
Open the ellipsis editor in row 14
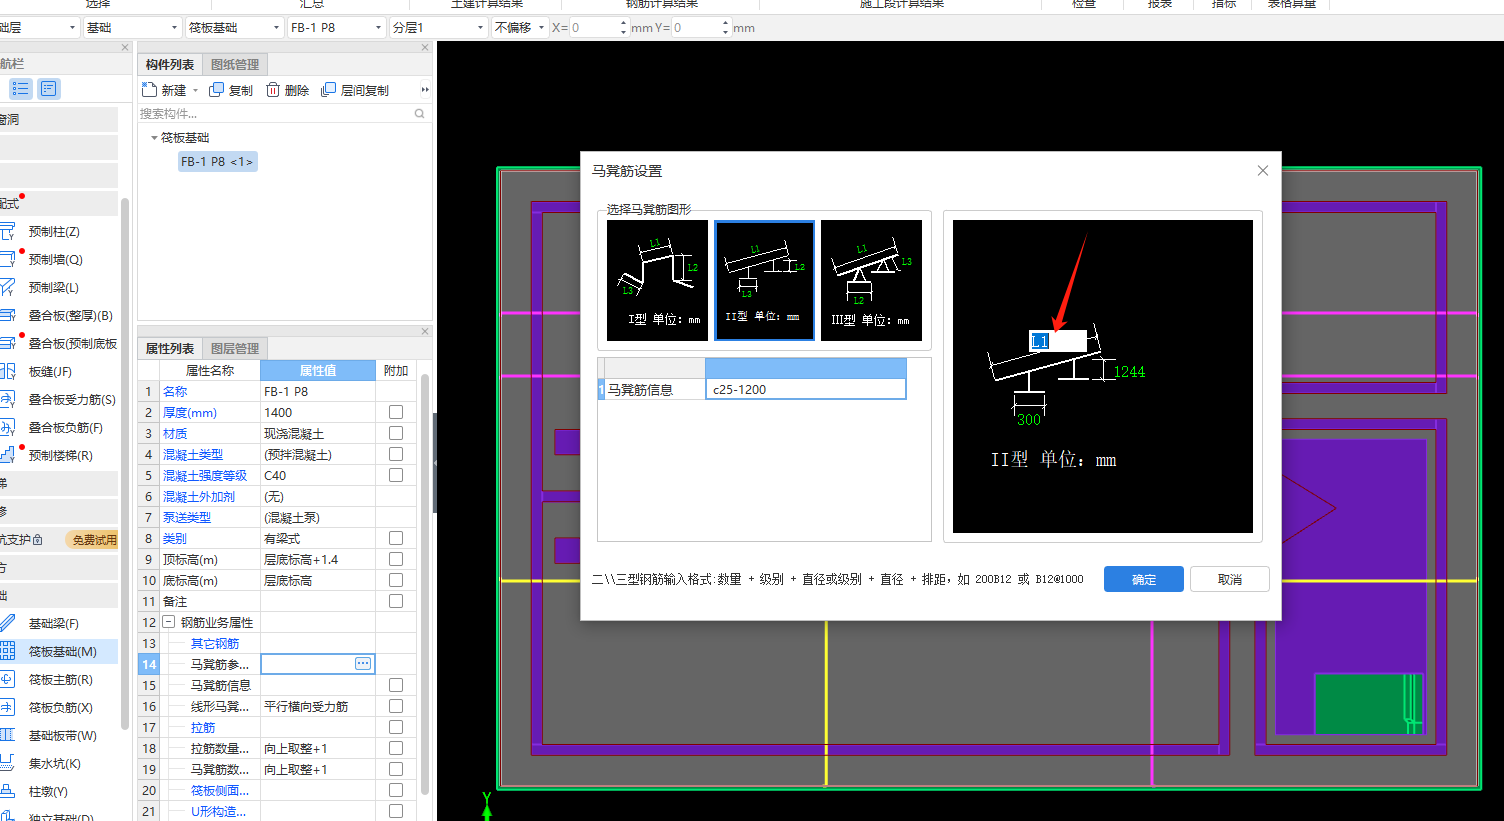363,664
